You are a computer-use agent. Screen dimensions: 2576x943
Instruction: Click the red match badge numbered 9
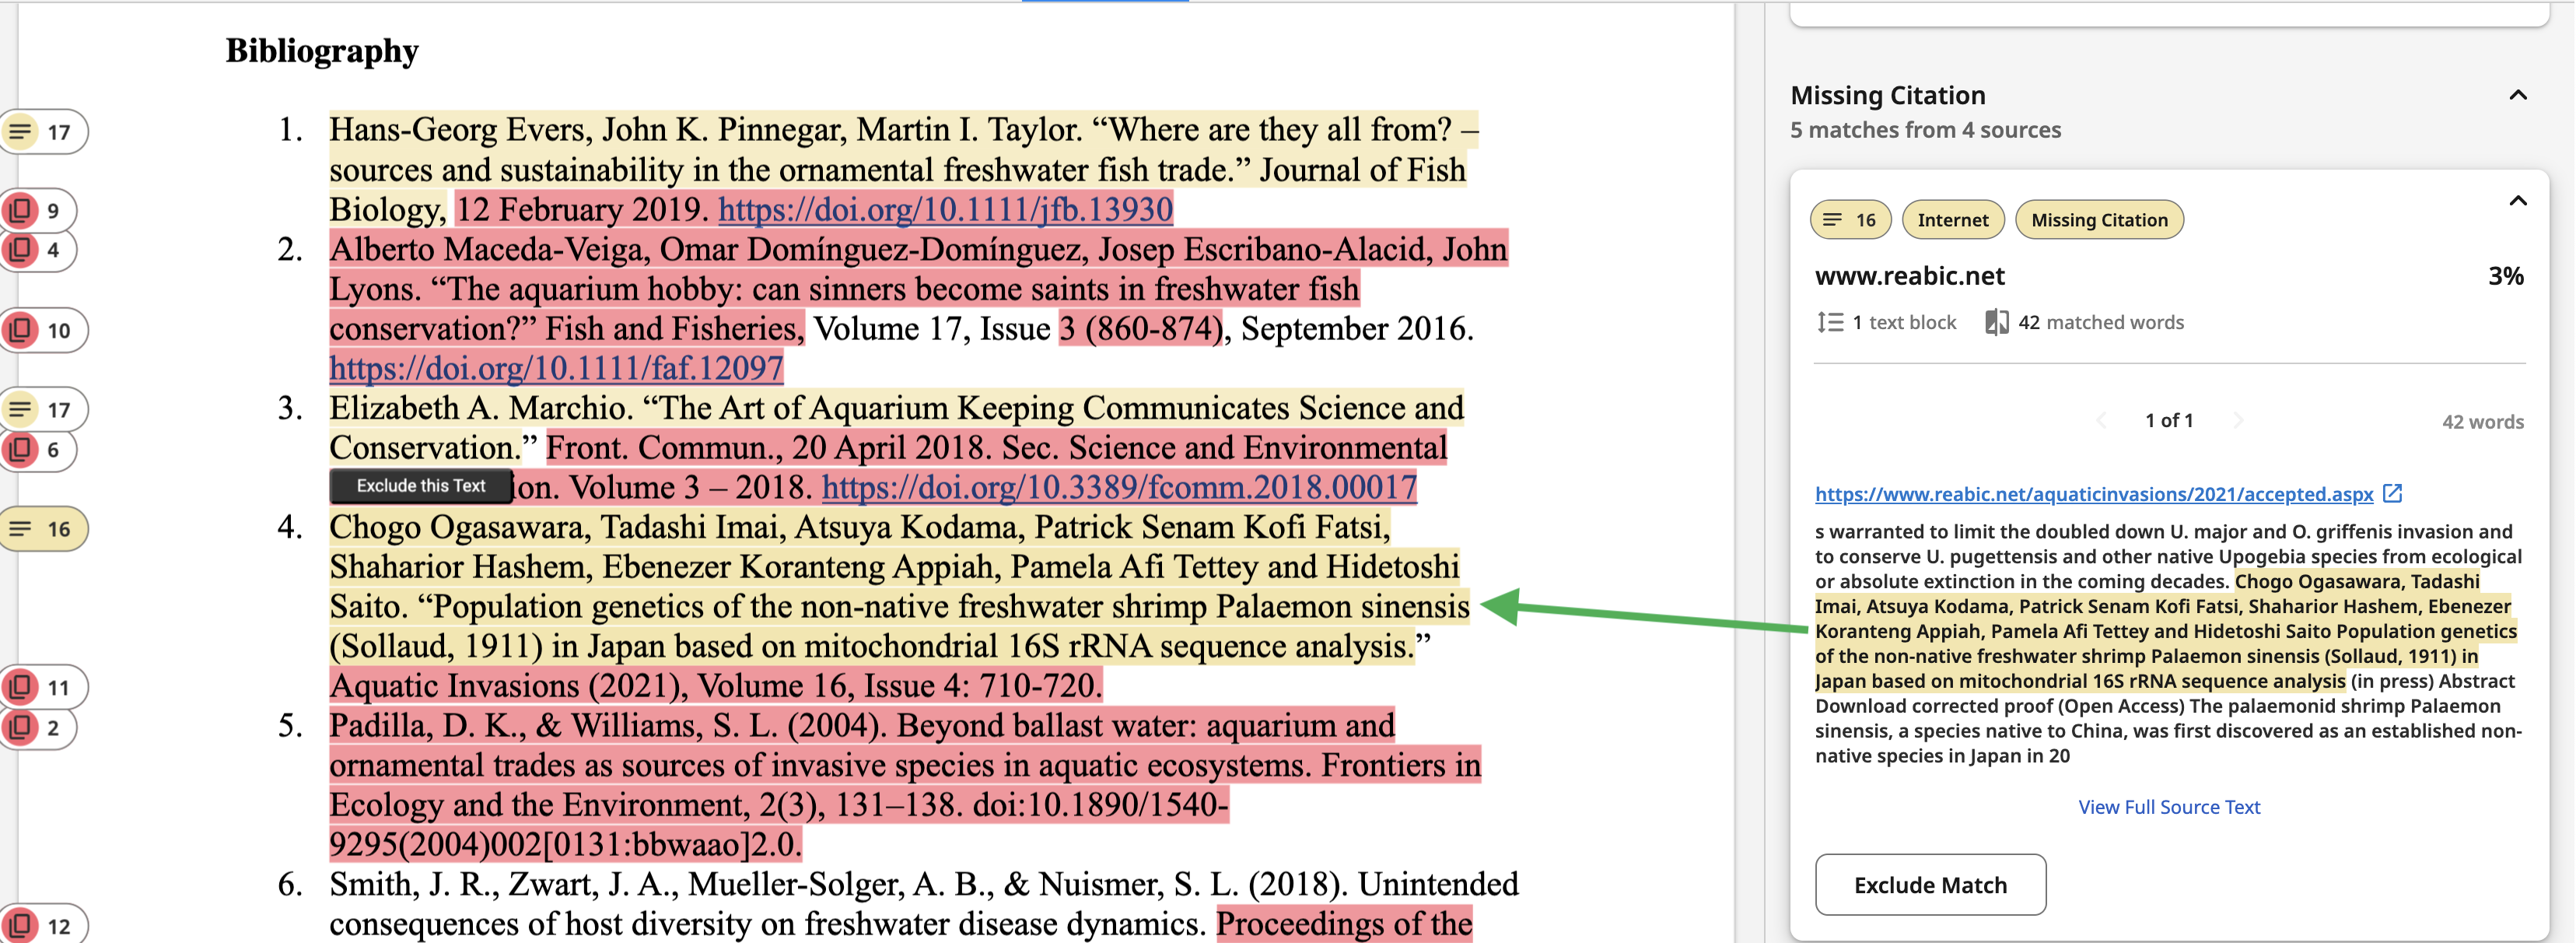tap(38, 211)
